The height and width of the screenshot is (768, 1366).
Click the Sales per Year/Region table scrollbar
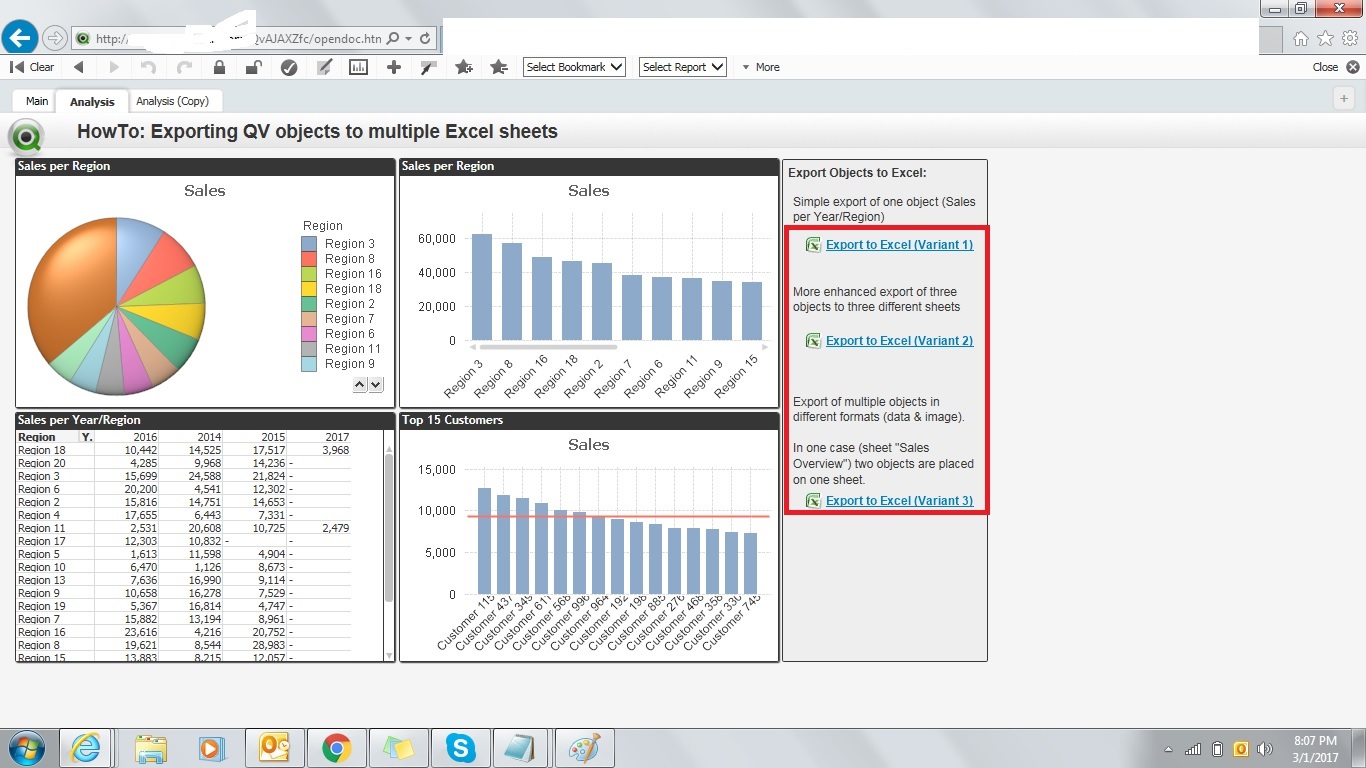[x=389, y=528]
